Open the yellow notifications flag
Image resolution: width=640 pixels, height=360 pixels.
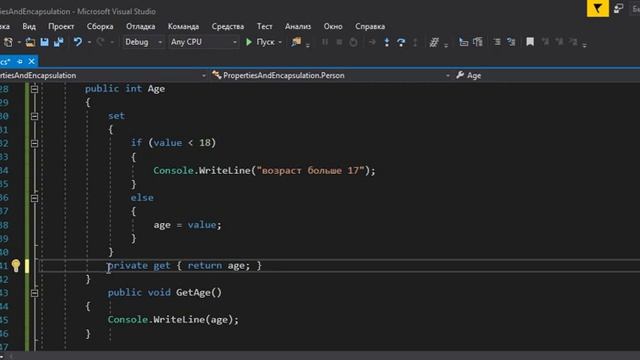(598, 9)
